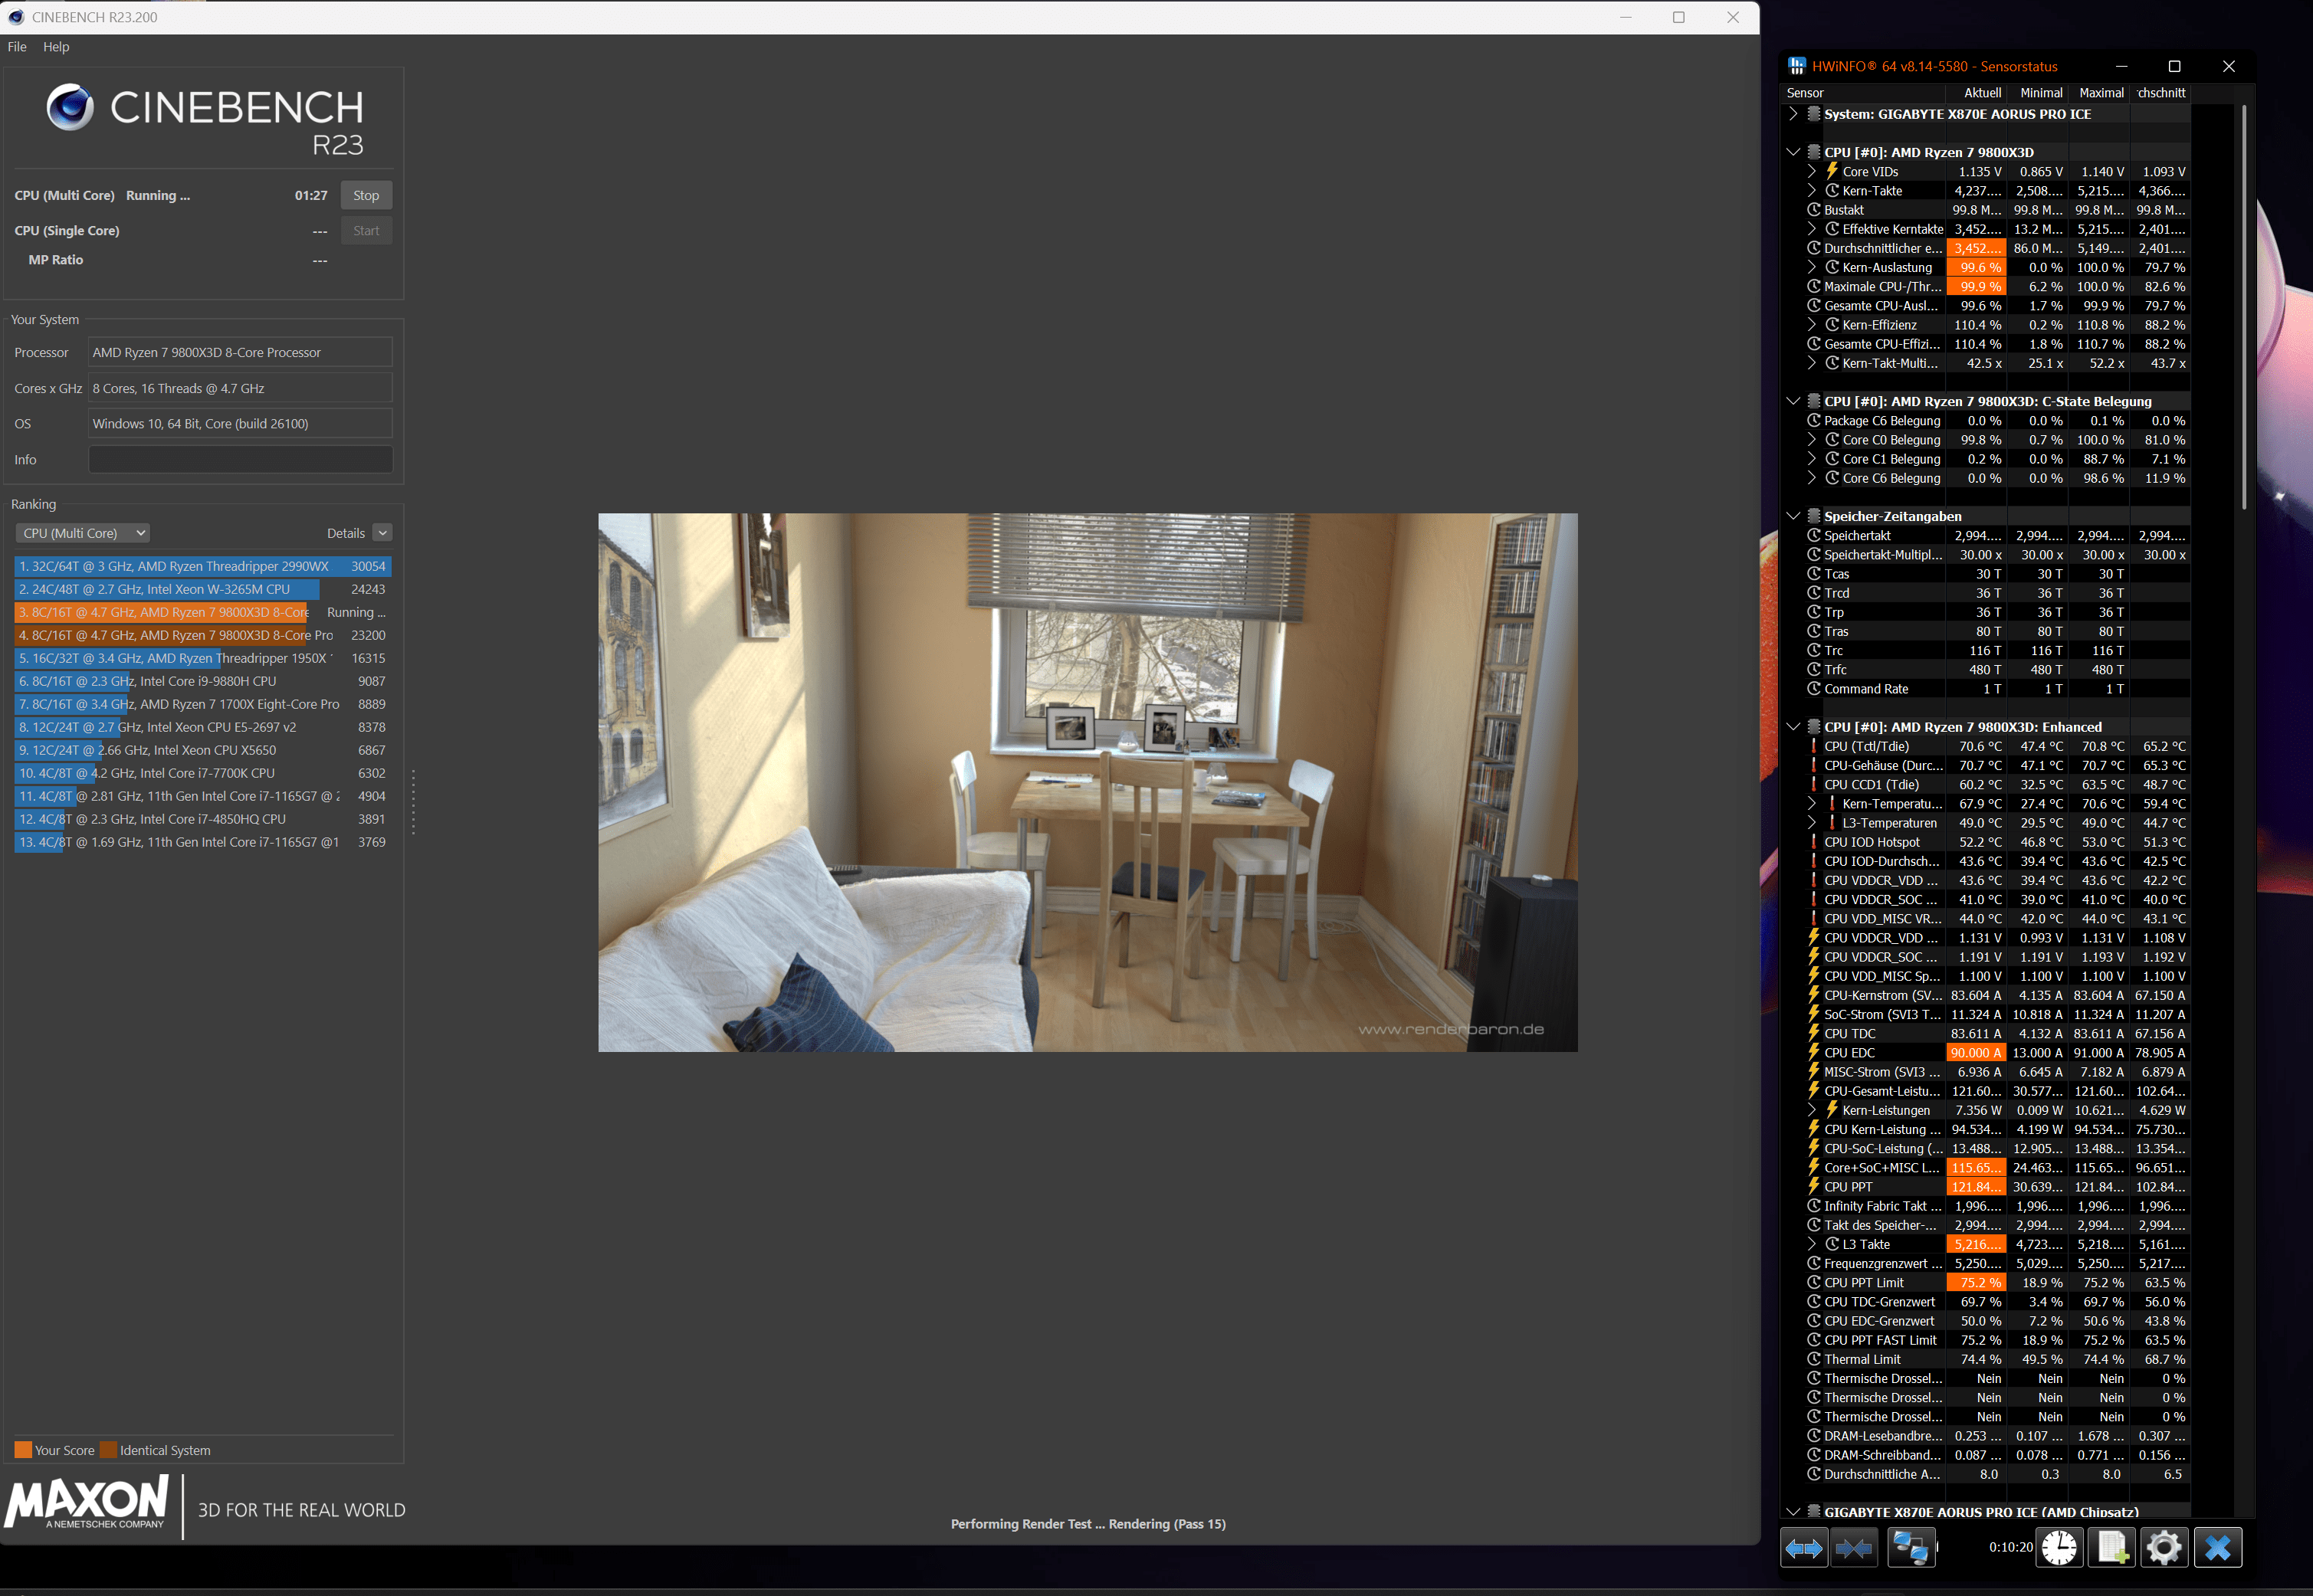Expand the L3 Takte row
Screen dimensions: 2313x1596
pyautogui.click(x=1812, y=1244)
